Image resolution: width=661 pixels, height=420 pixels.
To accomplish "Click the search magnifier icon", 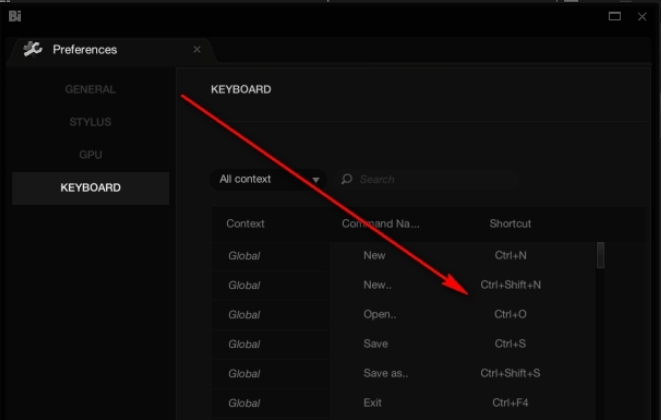I will tap(347, 180).
